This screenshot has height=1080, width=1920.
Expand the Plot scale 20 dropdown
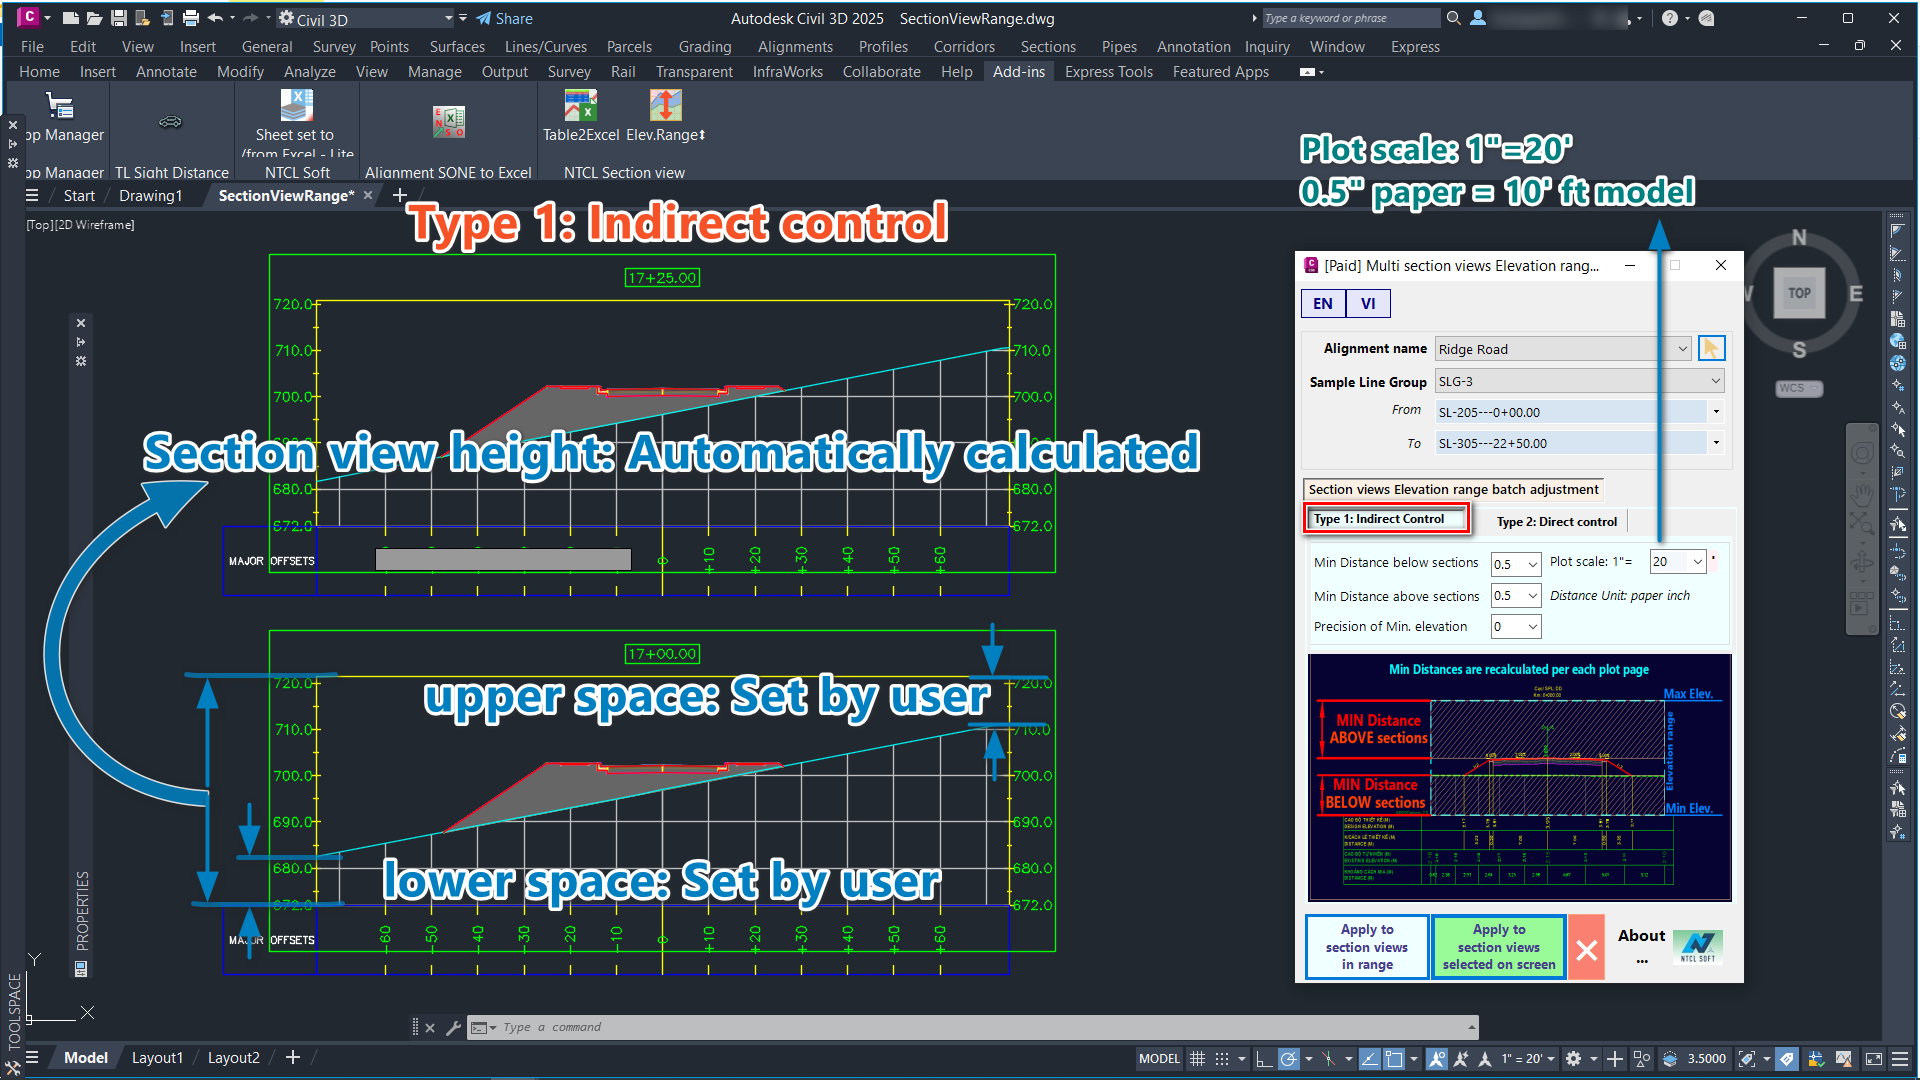pyautogui.click(x=1697, y=562)
